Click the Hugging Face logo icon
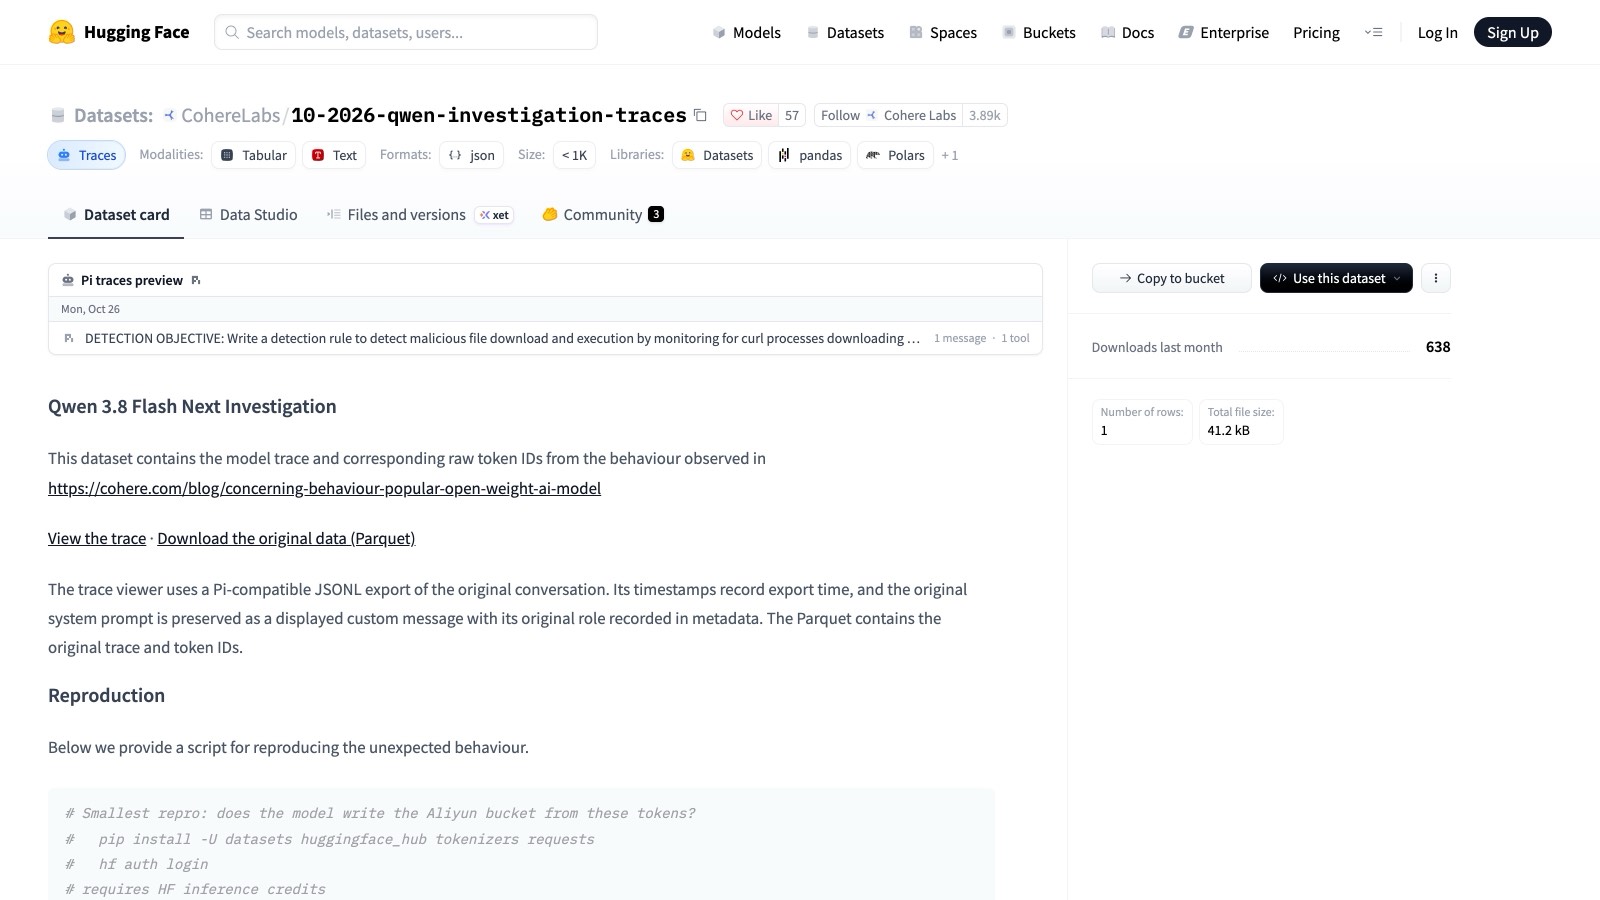Viewport: 1600px width, 900px height. [62, 32]
